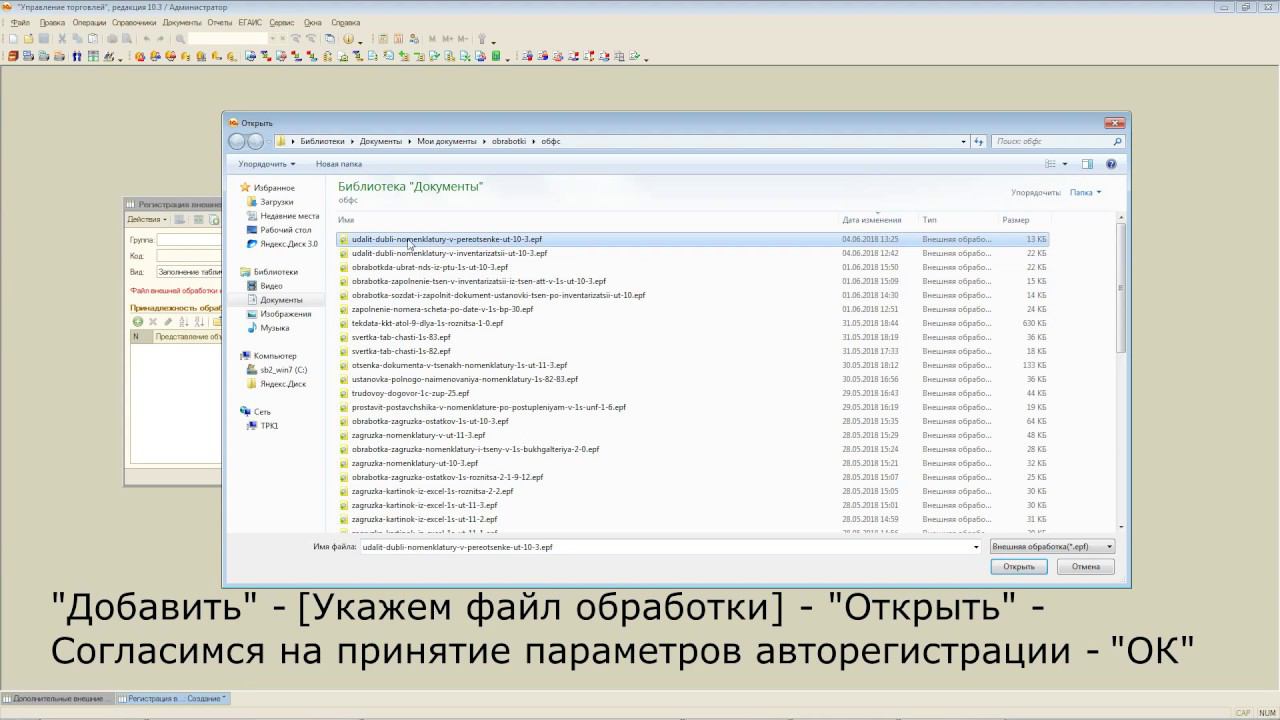Open Действия menu in Registration window

pyautogui.click(x=146, y=219)
